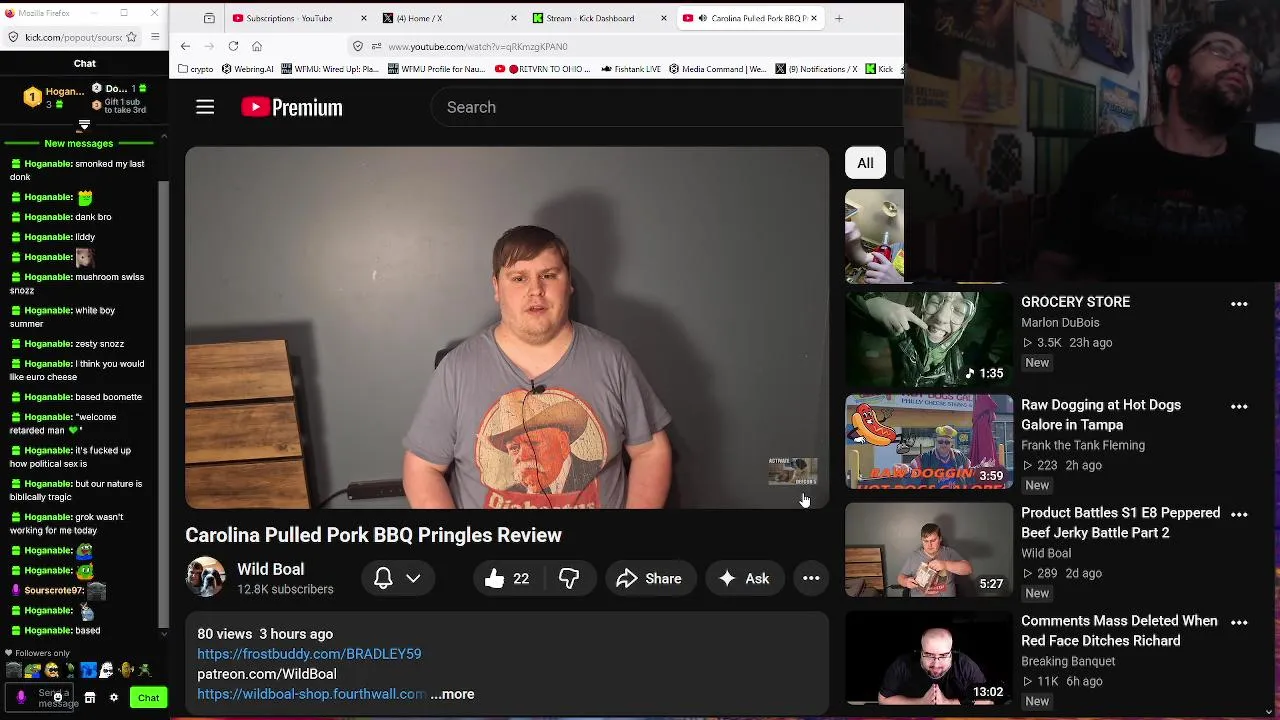Open the Webring.AI bookmark
1280x720 pixels.
[x=247, y=69]
